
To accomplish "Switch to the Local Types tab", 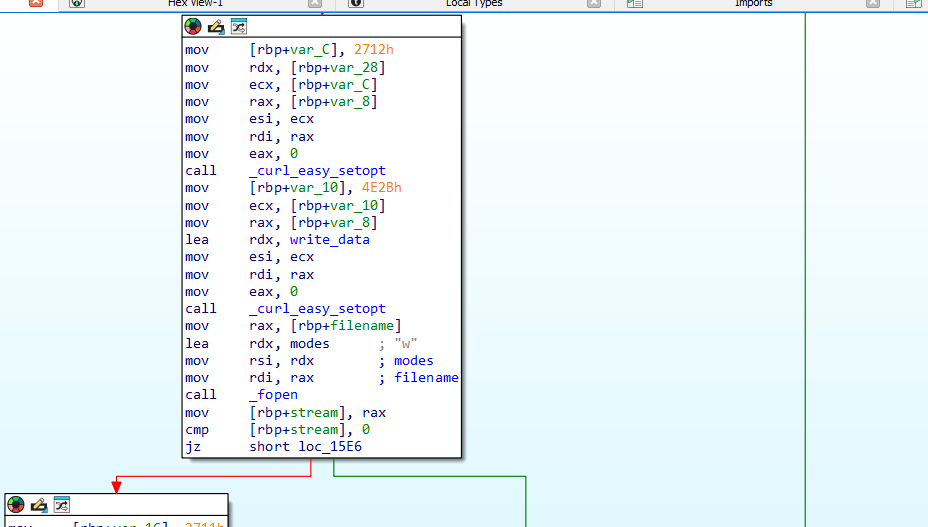I will [x=474, y=4].
